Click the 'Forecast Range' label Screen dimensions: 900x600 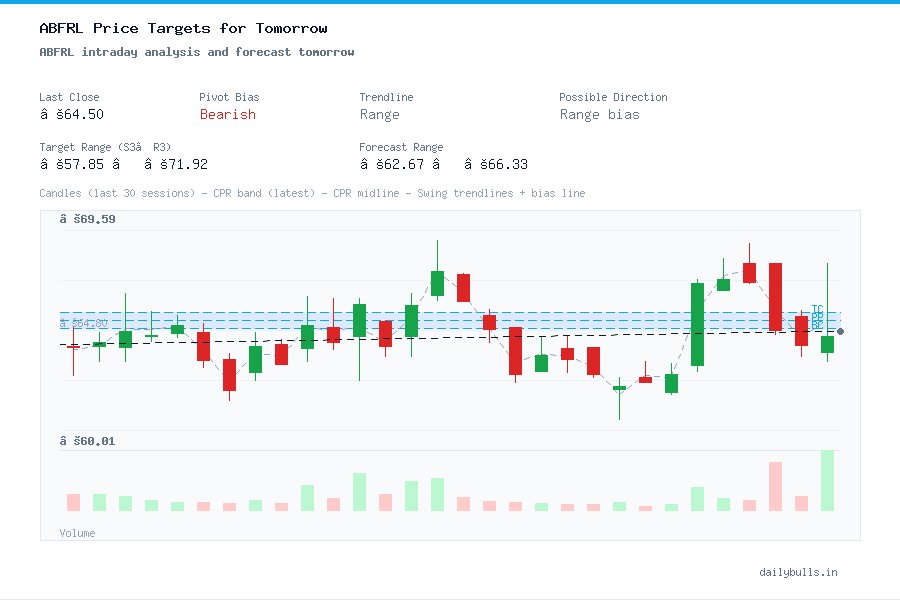point(401,147)
